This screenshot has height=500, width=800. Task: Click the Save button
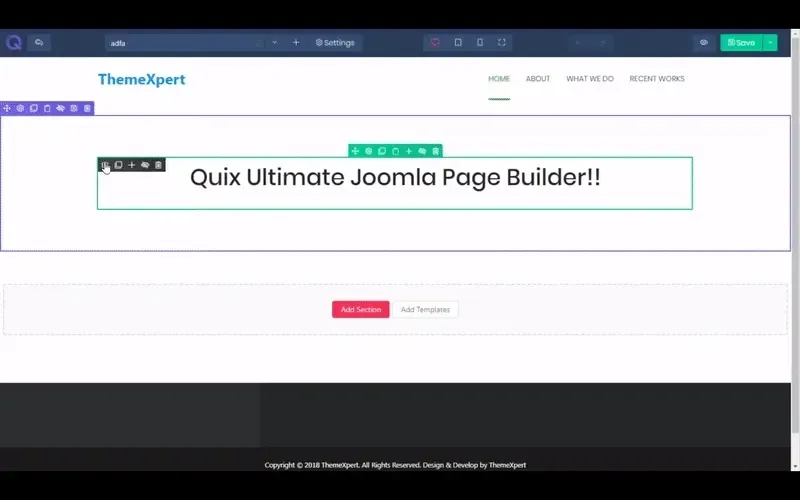tap(741, 42)
